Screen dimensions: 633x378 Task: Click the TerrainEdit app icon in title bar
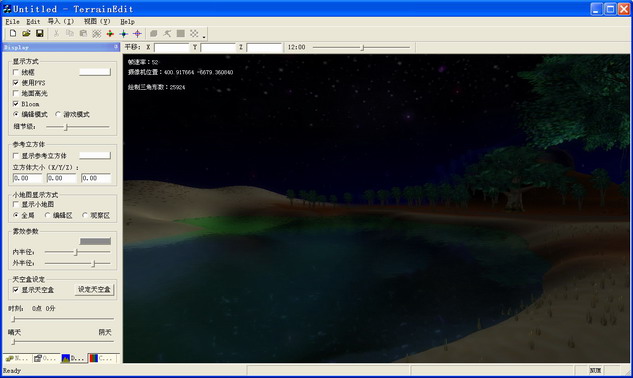(x=7, y=8)
